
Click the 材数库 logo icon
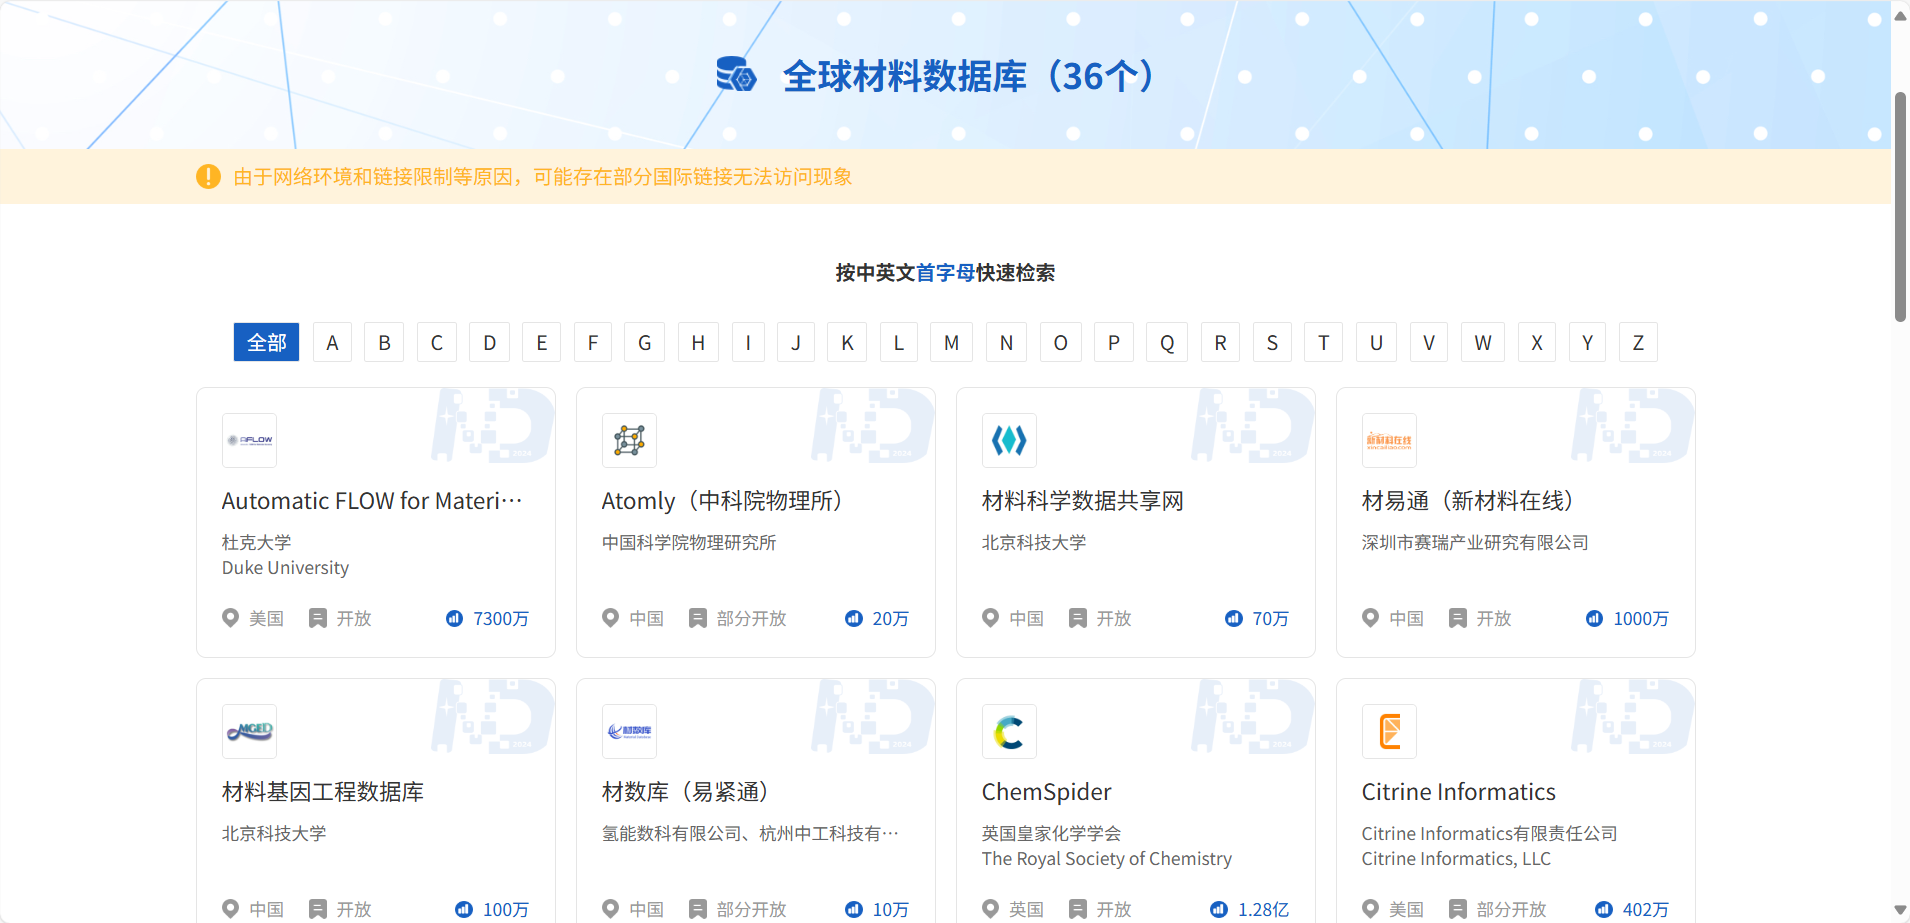point(629,731)
